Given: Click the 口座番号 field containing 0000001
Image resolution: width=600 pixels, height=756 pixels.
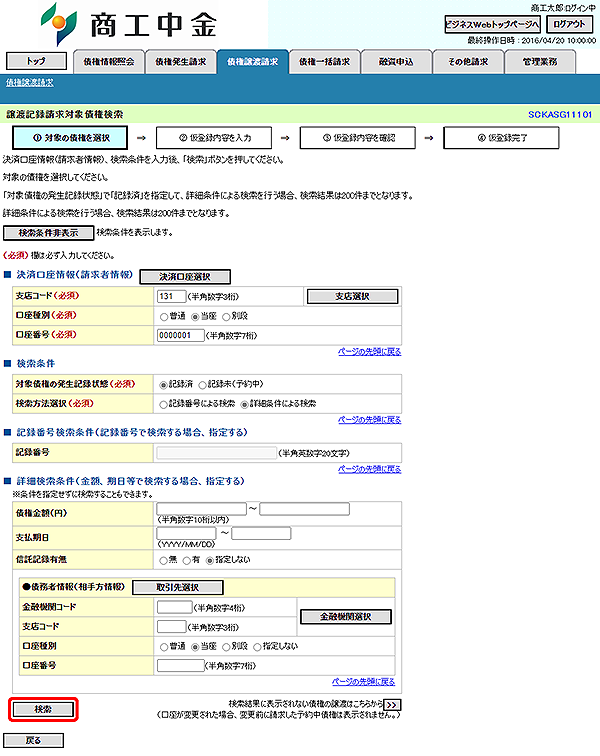Looking at the screenshot, I should [x=180, y=335].
